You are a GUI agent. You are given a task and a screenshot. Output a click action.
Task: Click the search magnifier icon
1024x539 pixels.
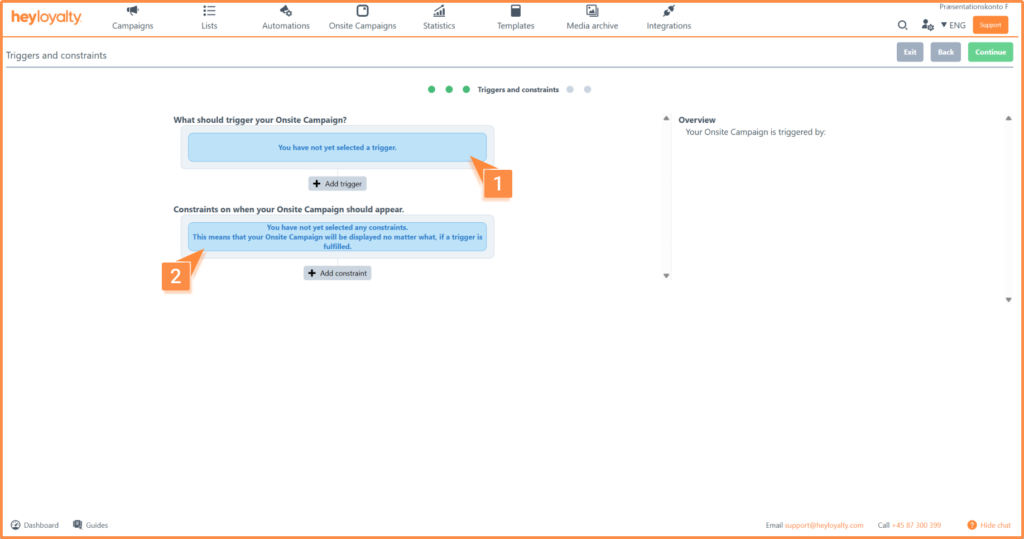(903, 25)
